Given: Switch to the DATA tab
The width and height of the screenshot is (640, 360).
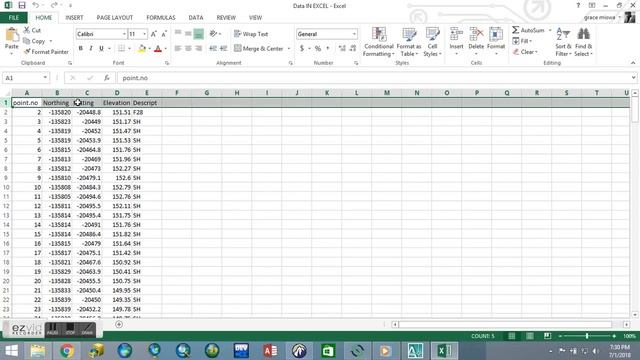Looking at the screenshot, I should [196, 18].
